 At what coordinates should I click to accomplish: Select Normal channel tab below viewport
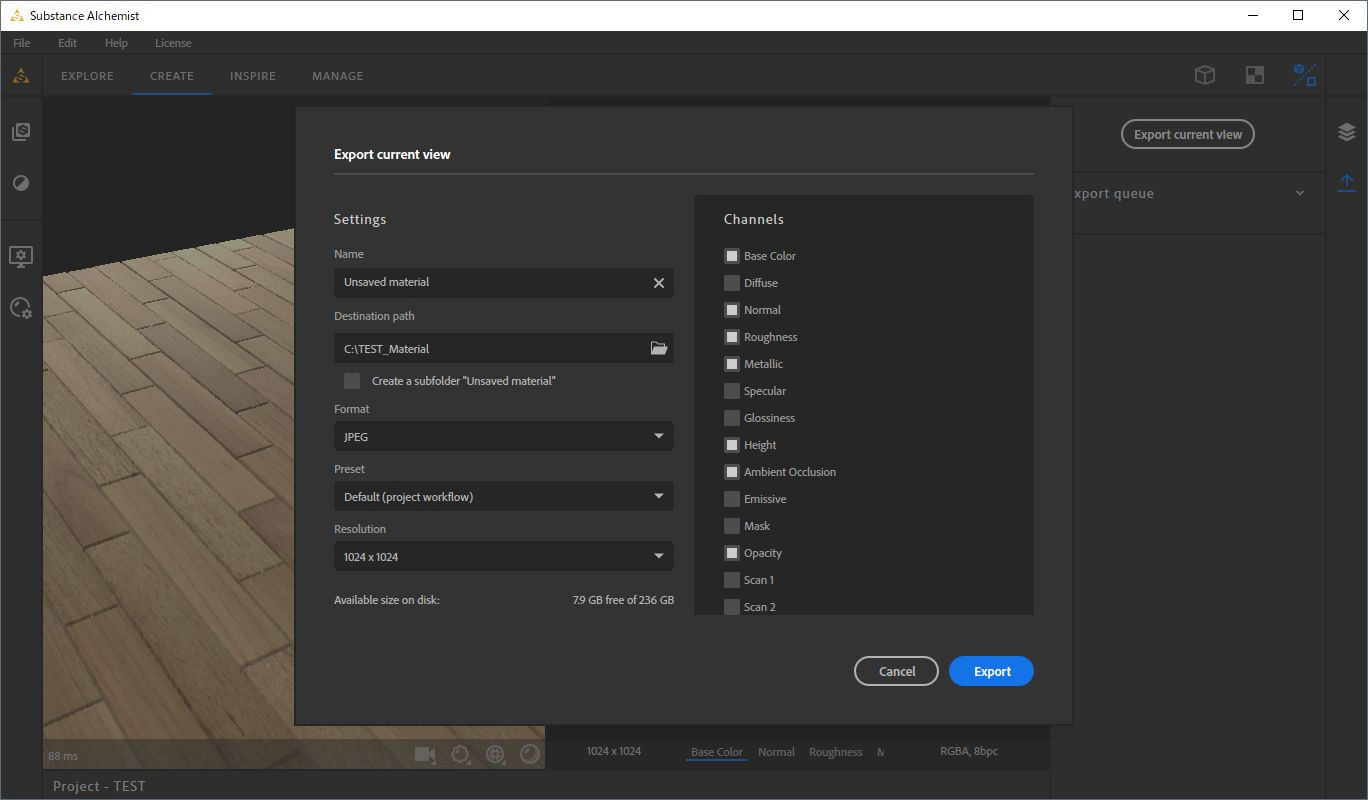[776, 752]
